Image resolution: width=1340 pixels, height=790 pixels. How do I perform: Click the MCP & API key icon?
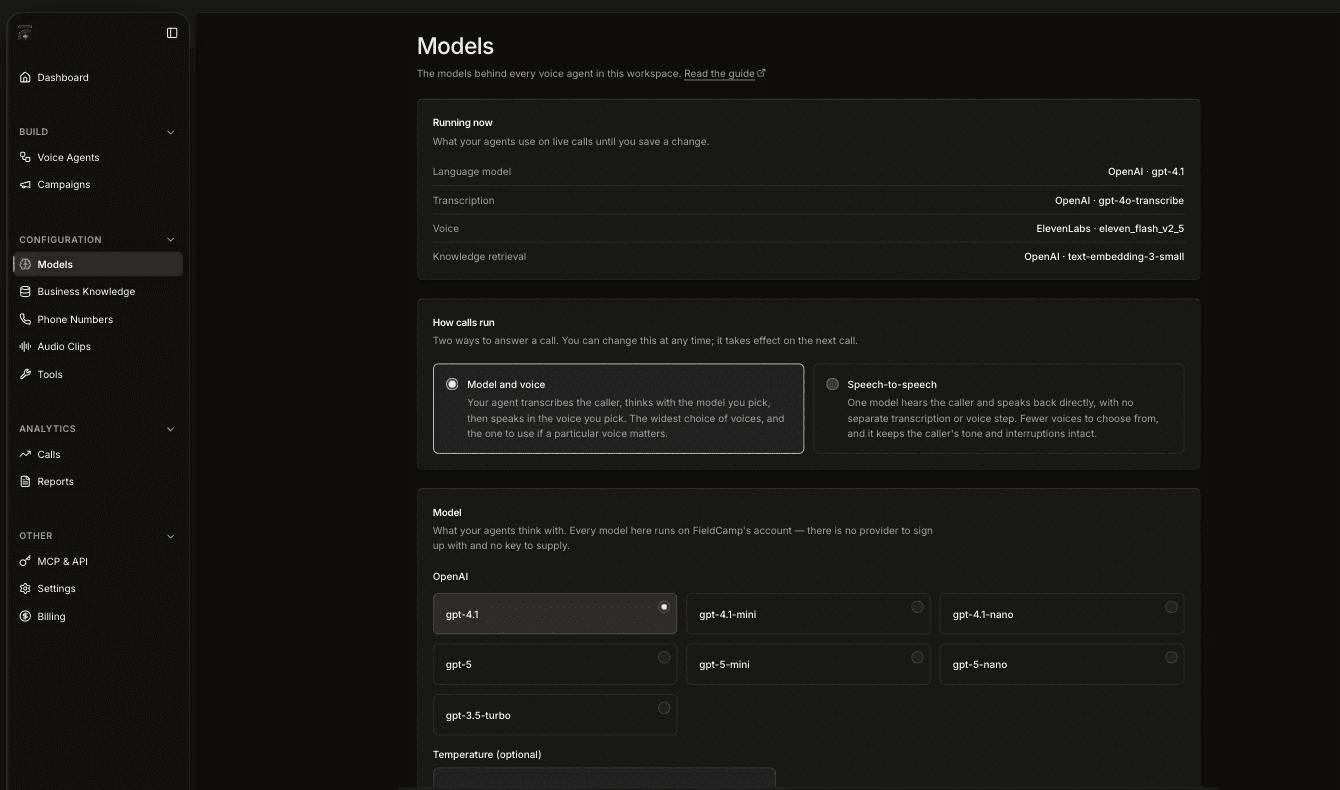(x=25, y=561)
